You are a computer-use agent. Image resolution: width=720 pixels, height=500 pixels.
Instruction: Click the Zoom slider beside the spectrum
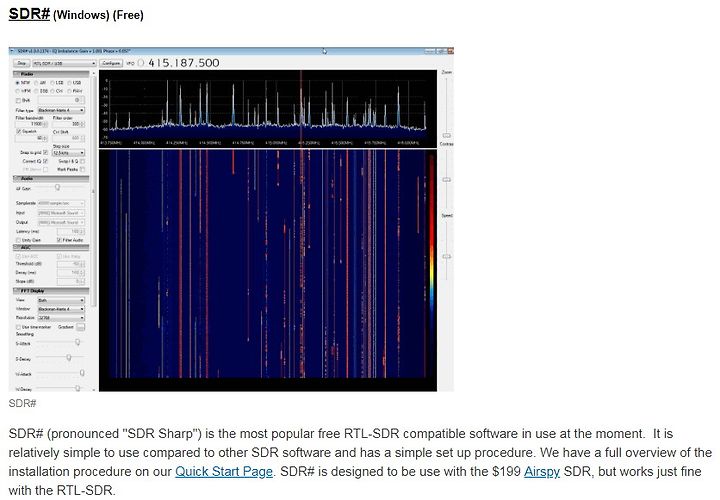446,108
